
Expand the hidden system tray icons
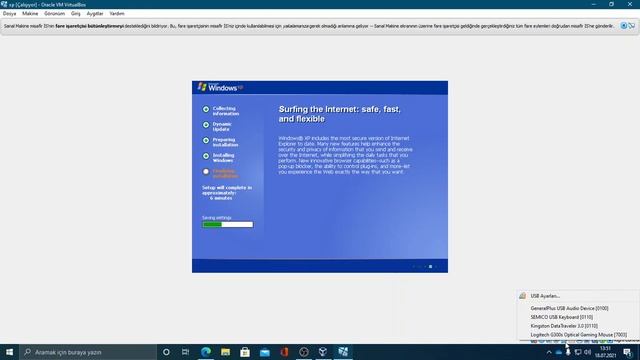[549, 352]
